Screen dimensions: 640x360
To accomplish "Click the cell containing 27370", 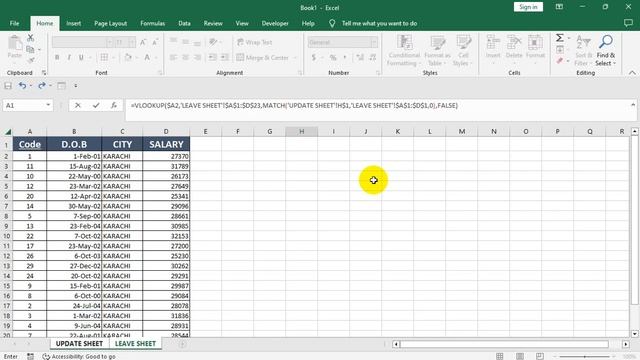I will click(166, 156).
